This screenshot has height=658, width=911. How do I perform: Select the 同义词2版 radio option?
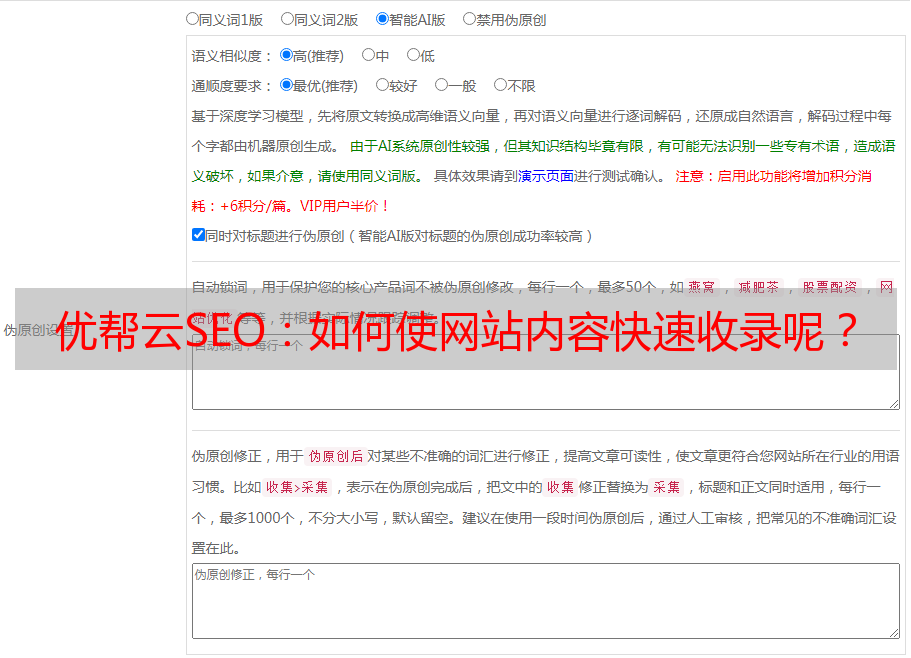[x=287, y=19]
